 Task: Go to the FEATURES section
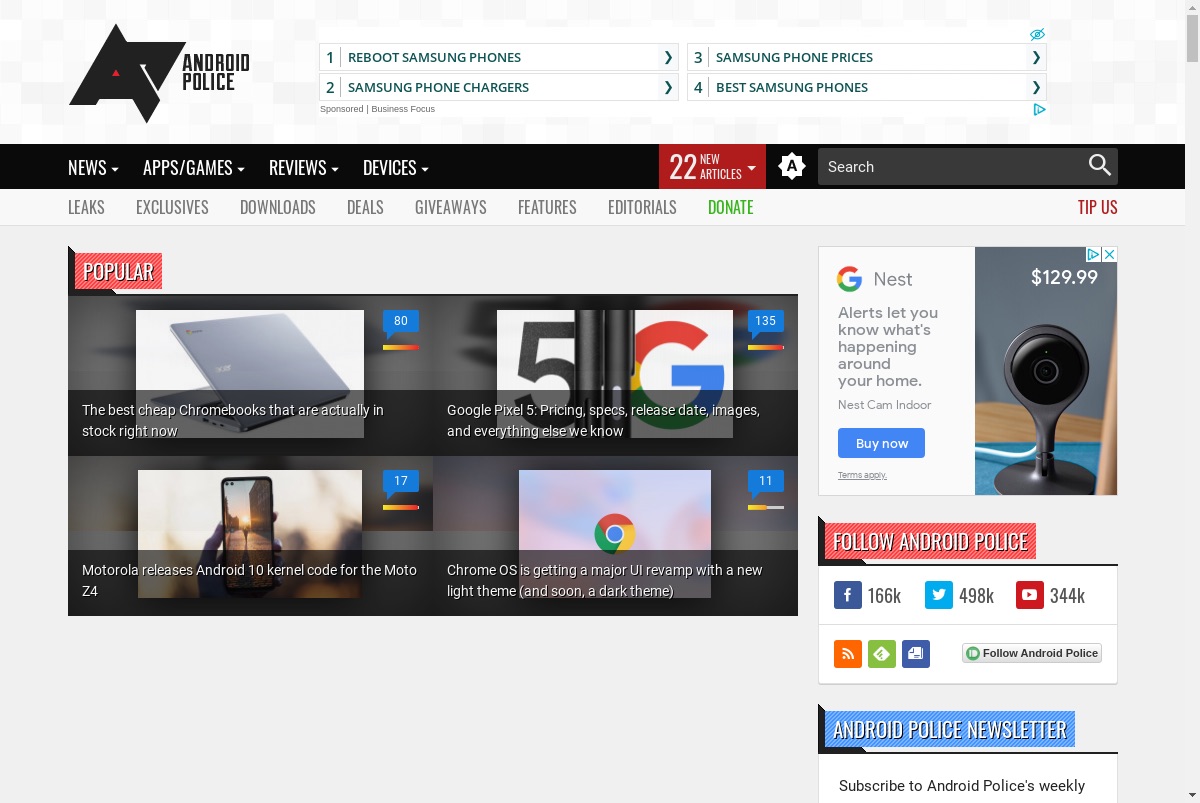click(x=547, y=207)
